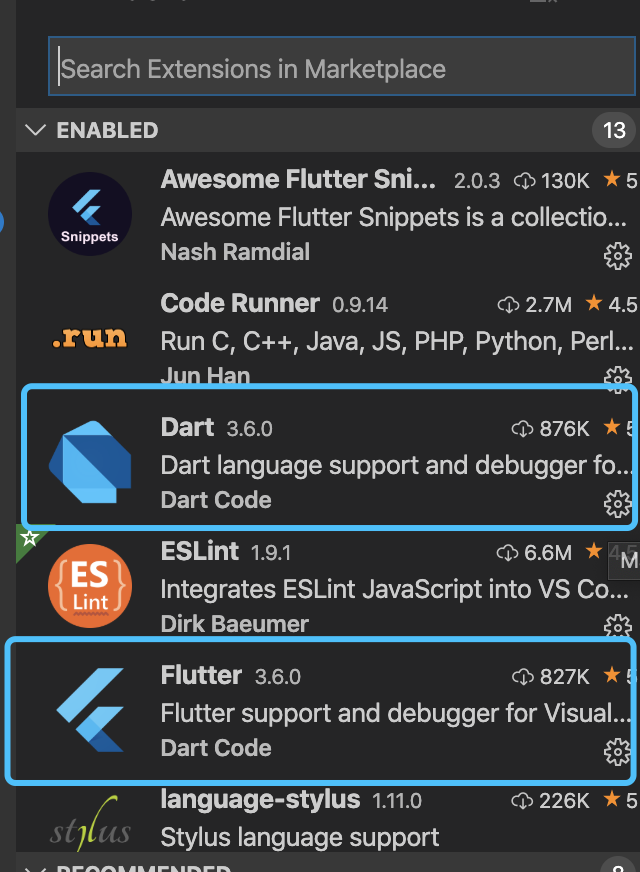This screenshot has height=872, width=640.
Task: Open manage gear for ESLint extension
Action: pyautogui.click(x=618, y=626)
